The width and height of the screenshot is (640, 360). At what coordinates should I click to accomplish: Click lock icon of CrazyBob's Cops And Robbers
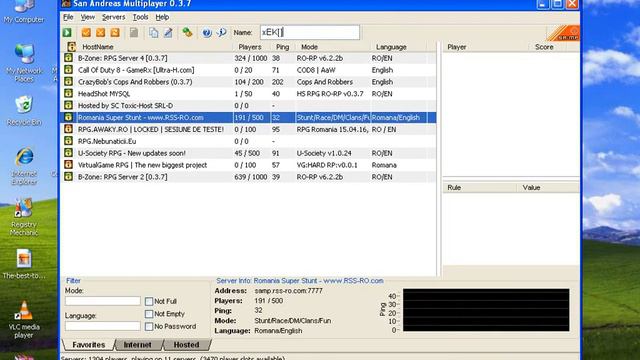coord(68,82)
